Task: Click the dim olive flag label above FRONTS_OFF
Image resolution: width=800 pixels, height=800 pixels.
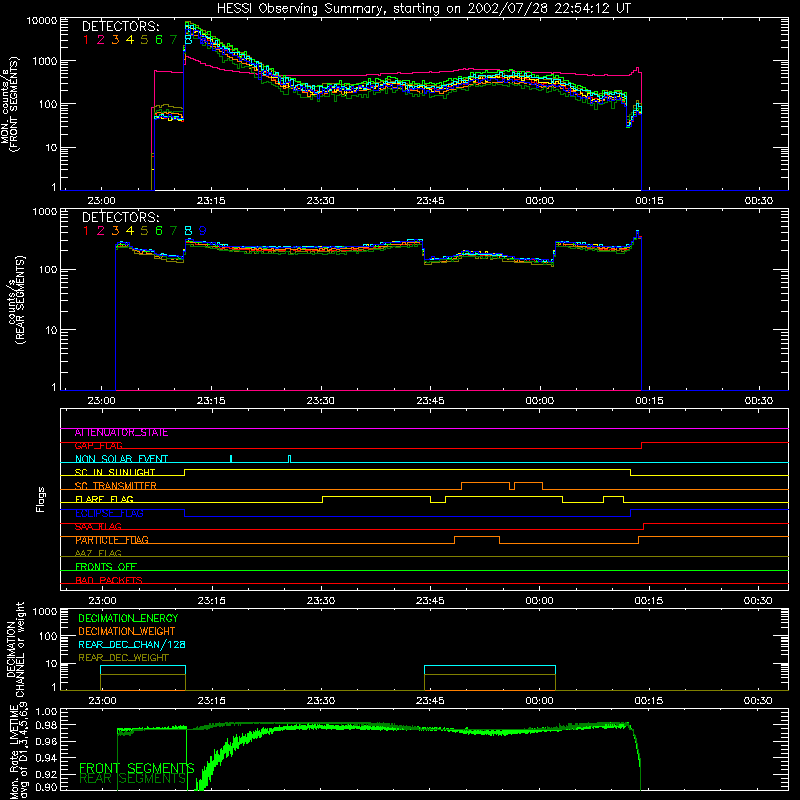Action: pos(98,554)
